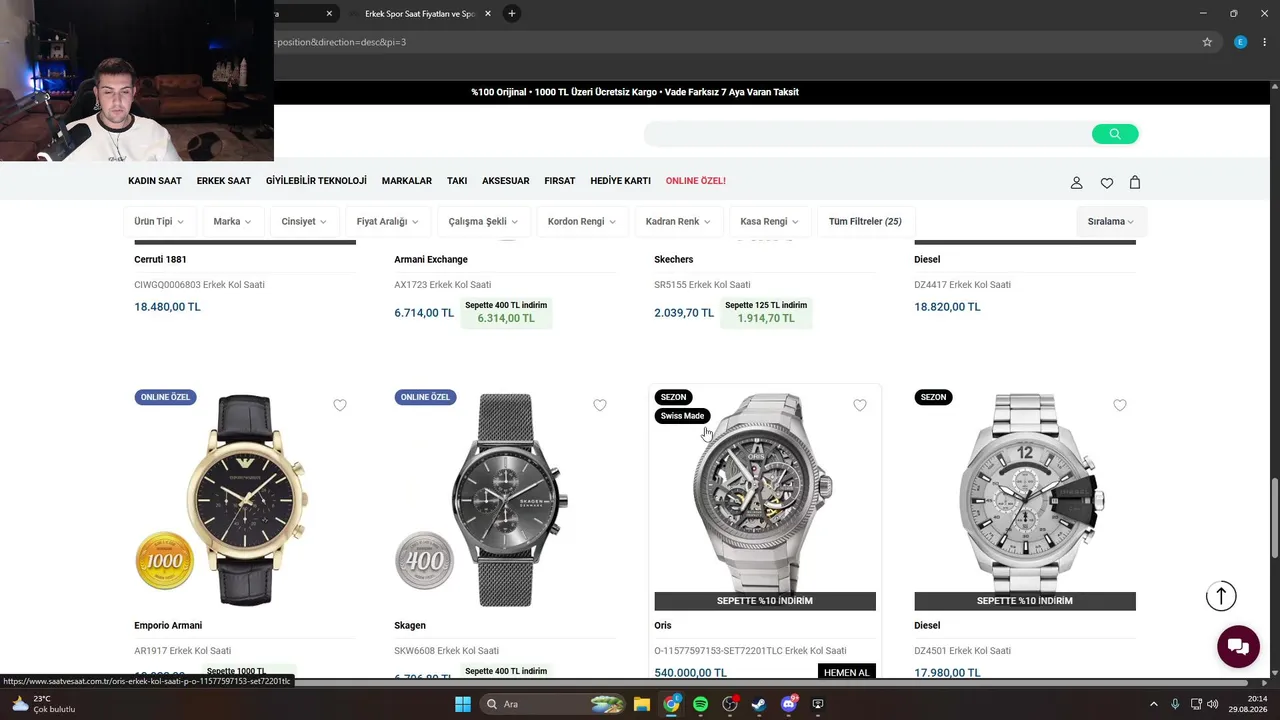The height and width of the screenshot is (720, 1280).
Task: Open Steam from the taskbar
Action: coord(759,704)
